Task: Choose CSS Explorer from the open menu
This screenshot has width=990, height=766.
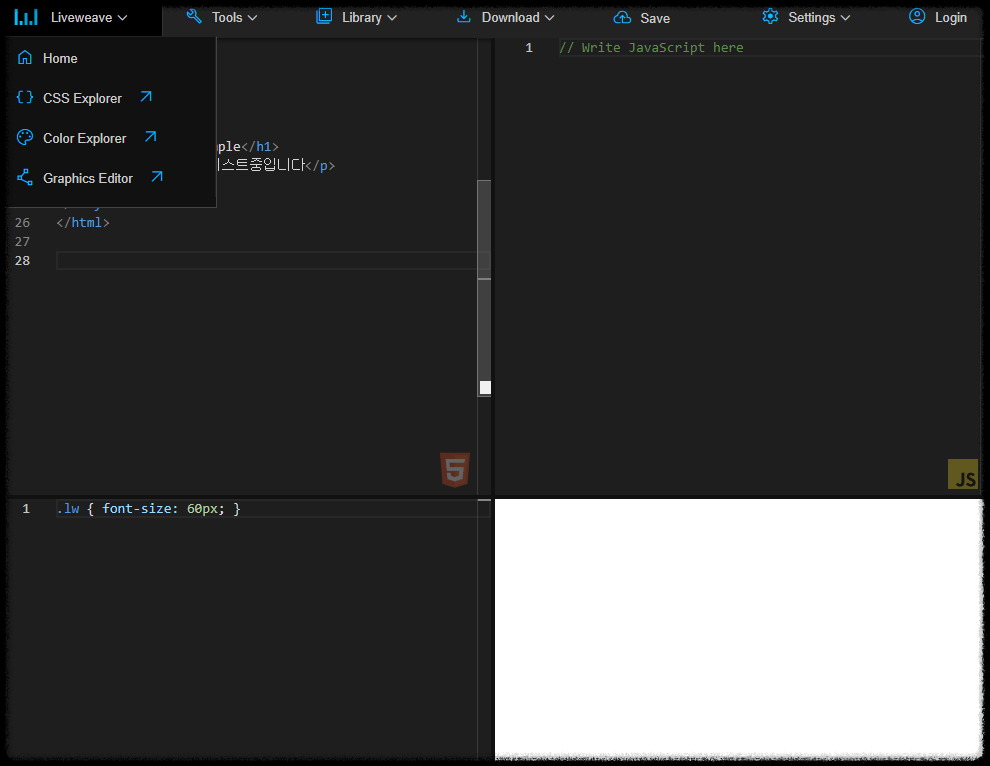Action: 82,98
